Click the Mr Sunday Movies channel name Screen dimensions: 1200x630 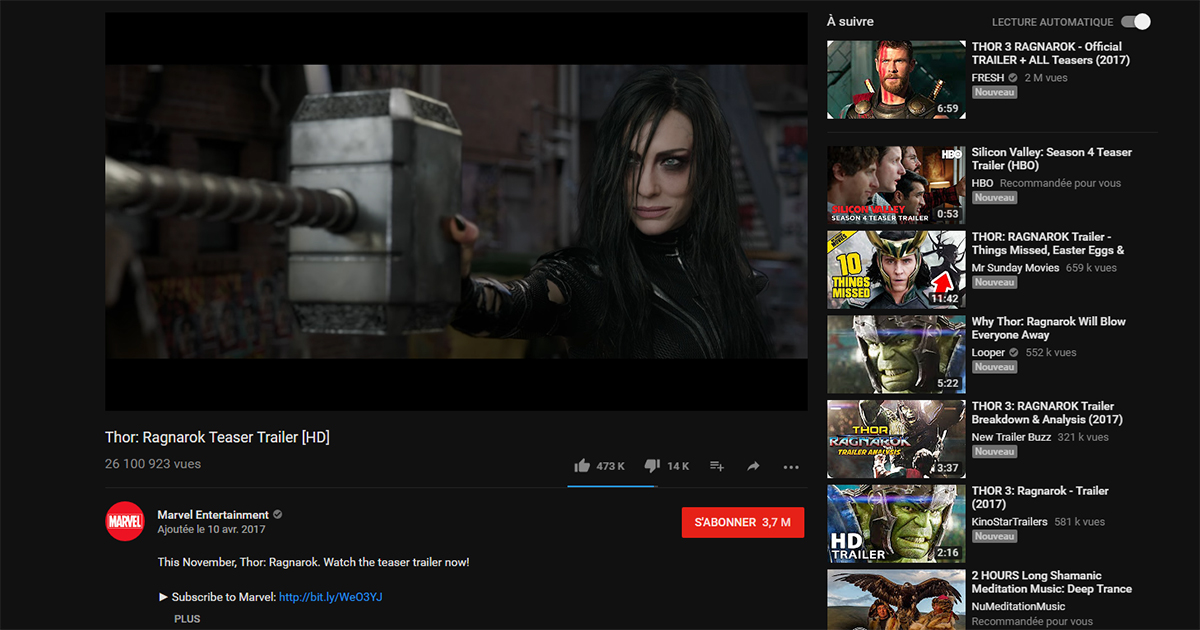(x=1016, y=268)
